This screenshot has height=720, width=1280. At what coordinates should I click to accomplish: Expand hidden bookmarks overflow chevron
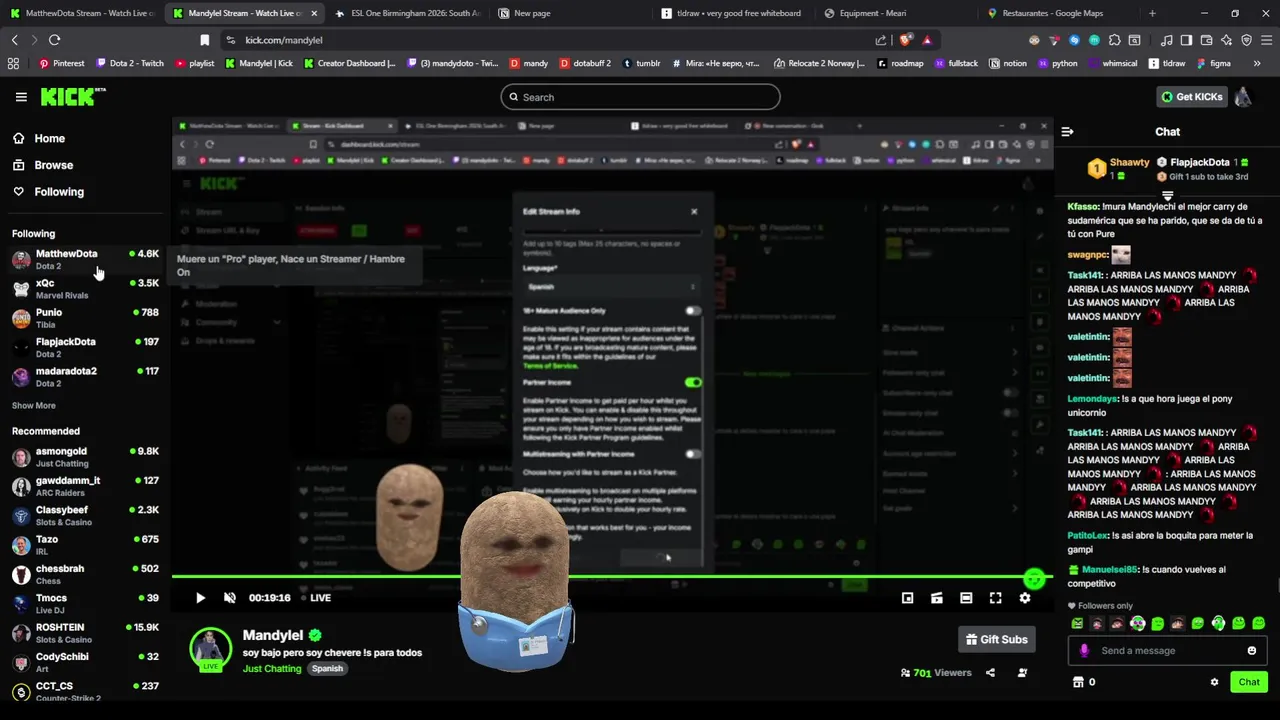(1257, 63)
